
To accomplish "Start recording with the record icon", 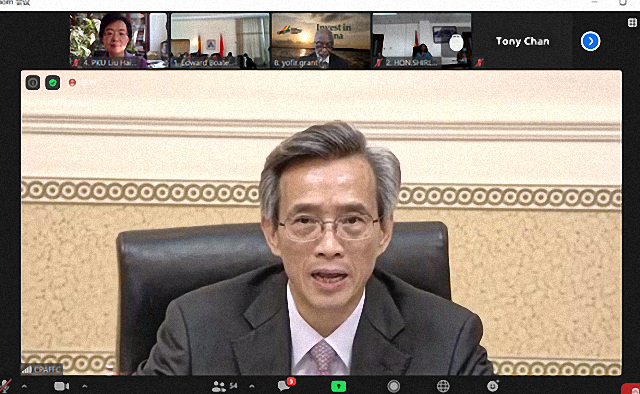I will (x=393, y=386).
